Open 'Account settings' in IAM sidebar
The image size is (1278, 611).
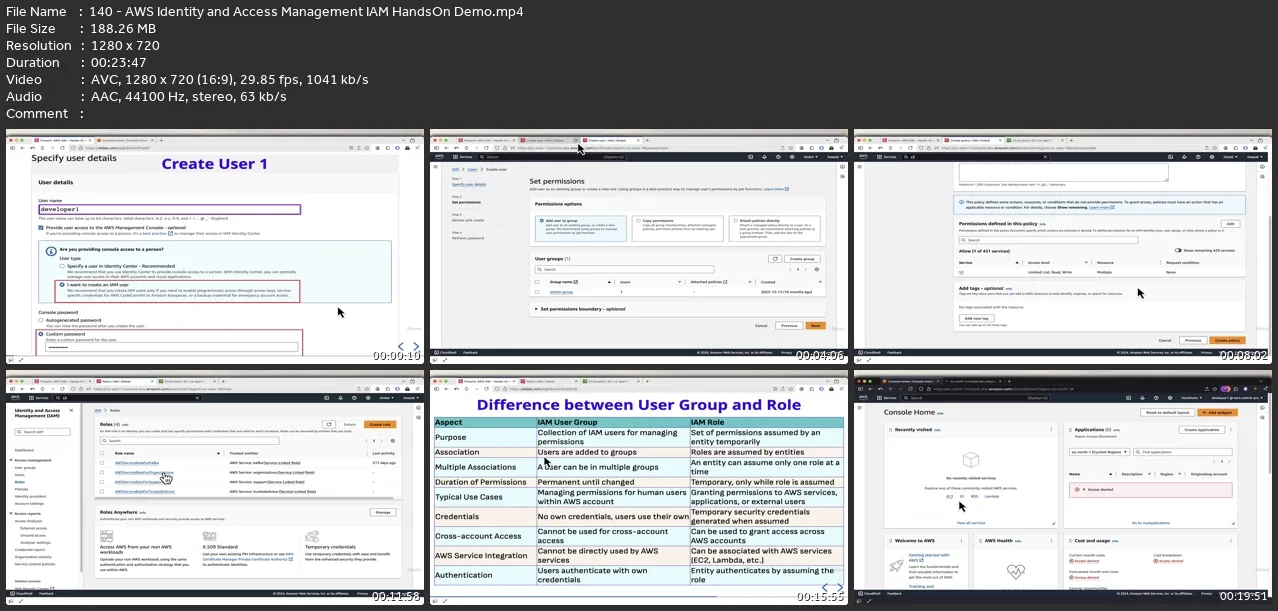(30, 503)
